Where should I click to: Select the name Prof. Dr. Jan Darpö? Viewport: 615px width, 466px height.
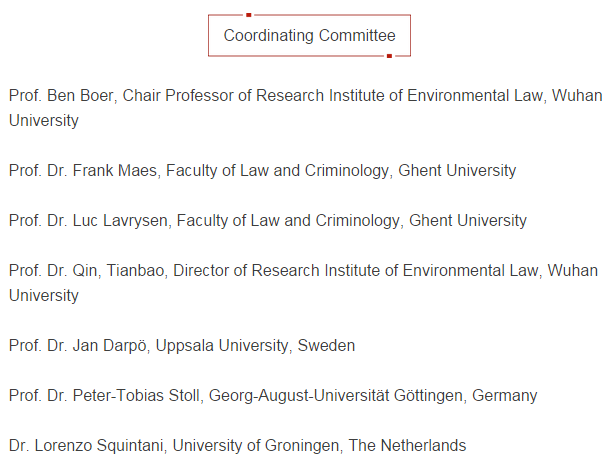tap(80, 346)
